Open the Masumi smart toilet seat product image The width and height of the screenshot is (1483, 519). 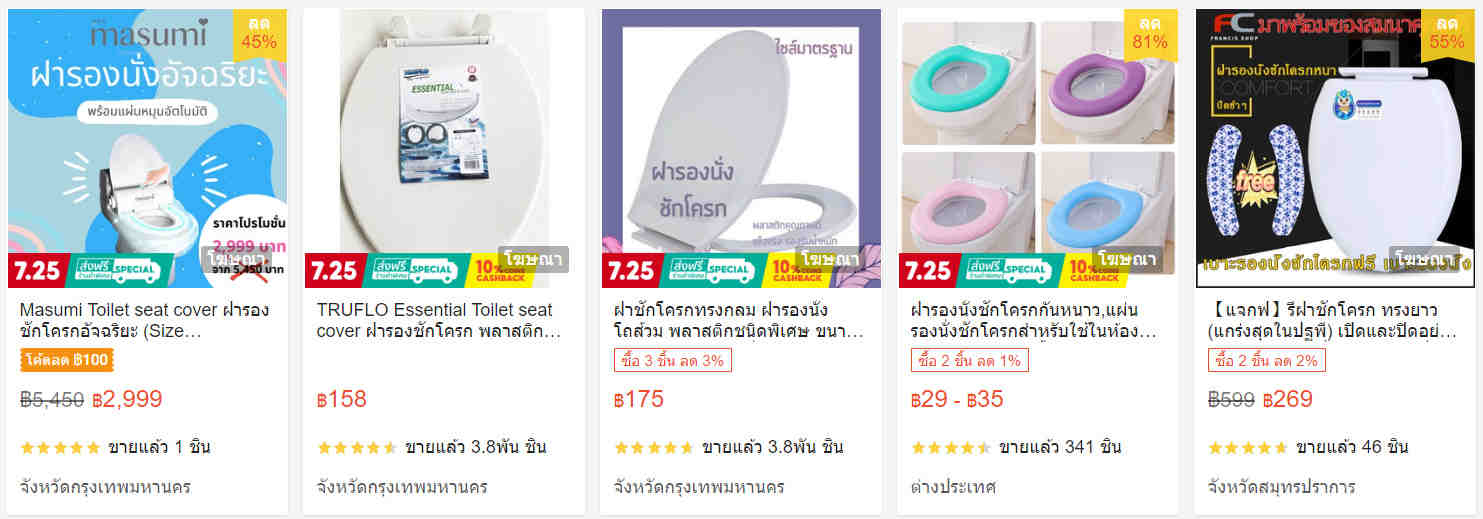(147, 148)
